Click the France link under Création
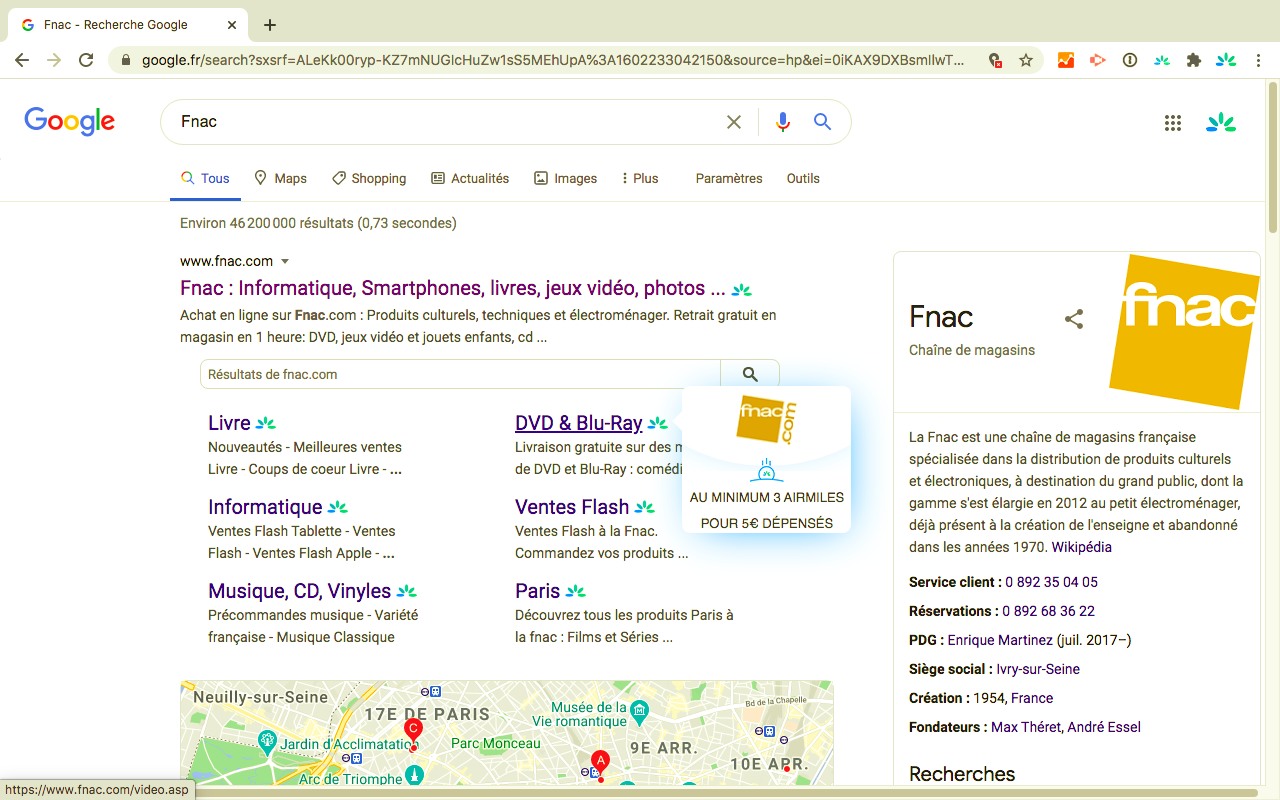This screenshot has height=800, width=1280. tap(1032, 698)
